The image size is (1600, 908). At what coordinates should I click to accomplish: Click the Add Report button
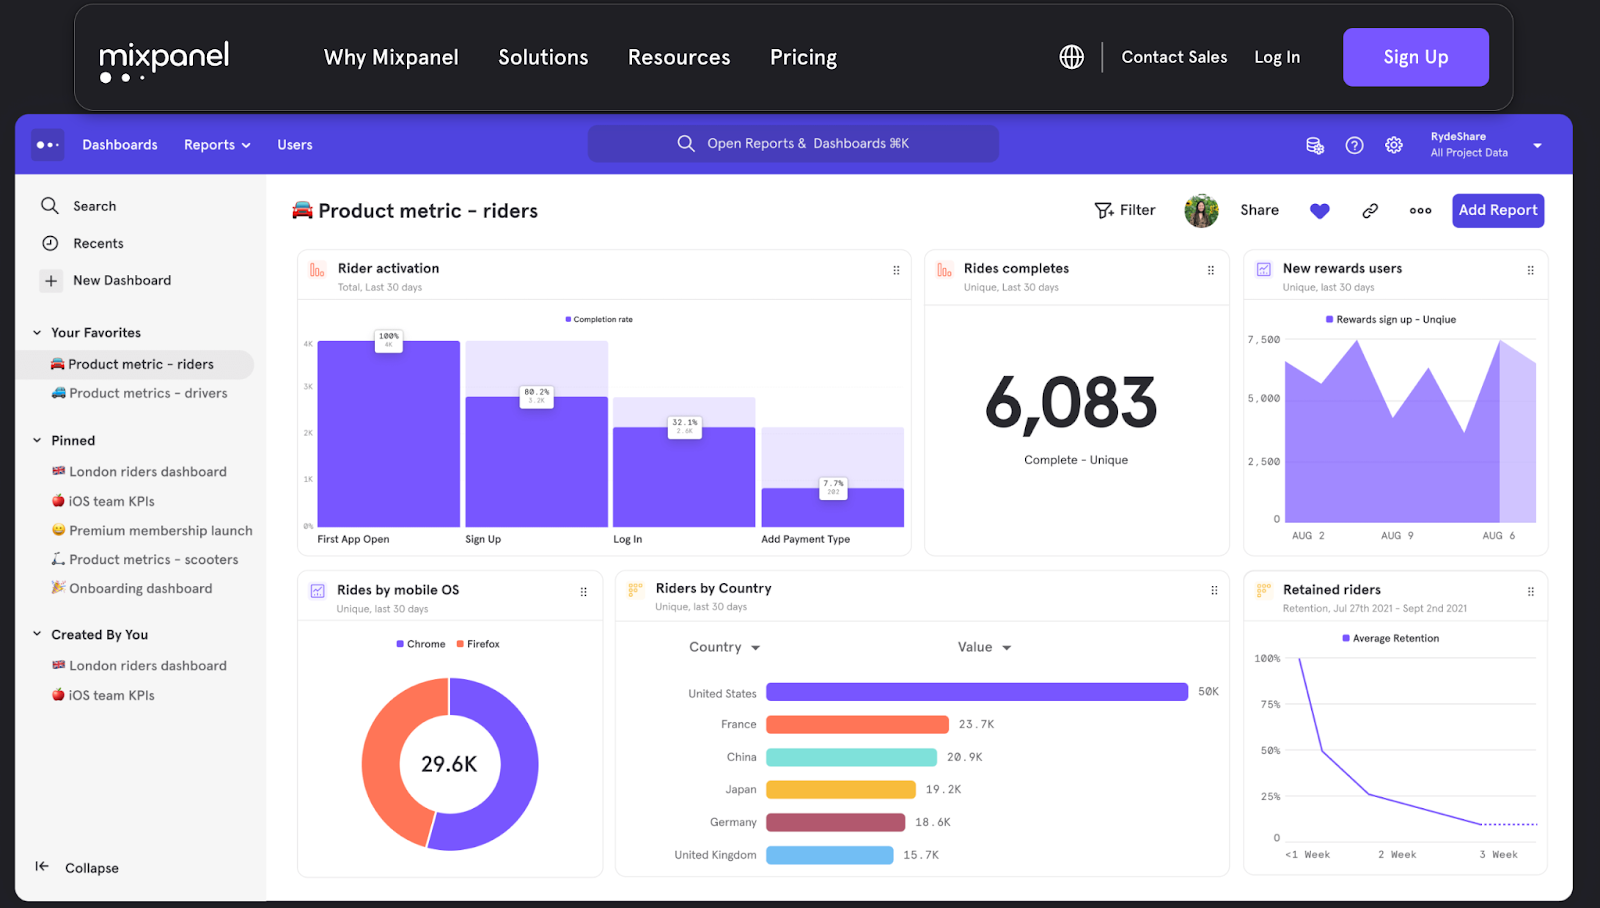1497,210
